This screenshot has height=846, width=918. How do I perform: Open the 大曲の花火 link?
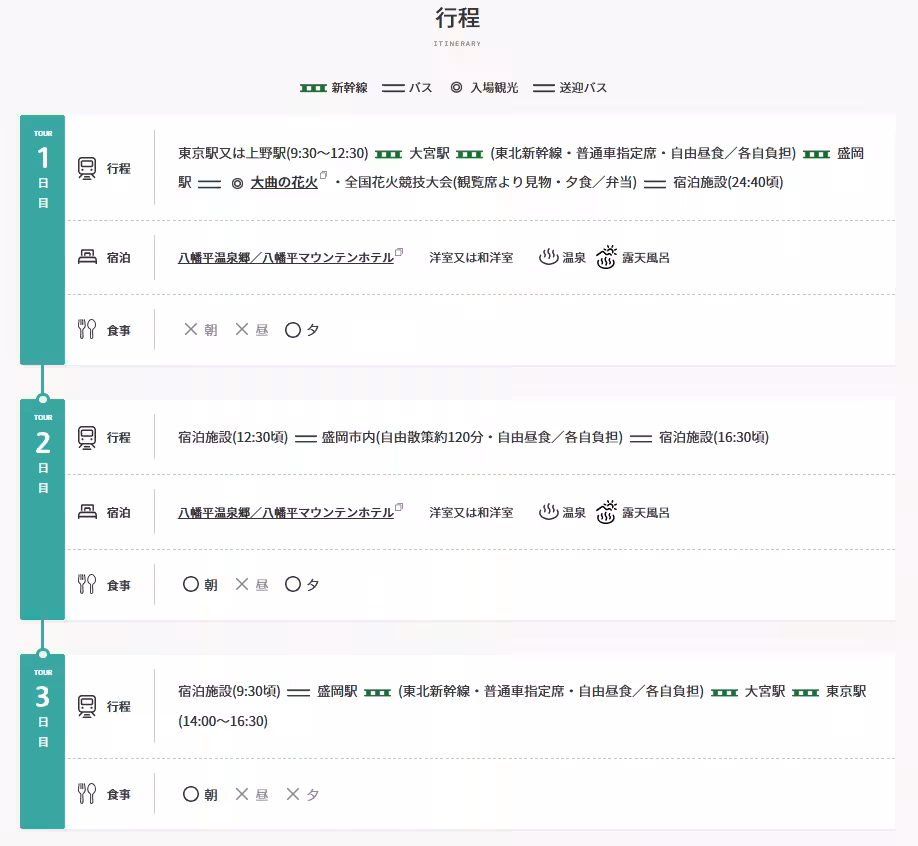[284, 183]
